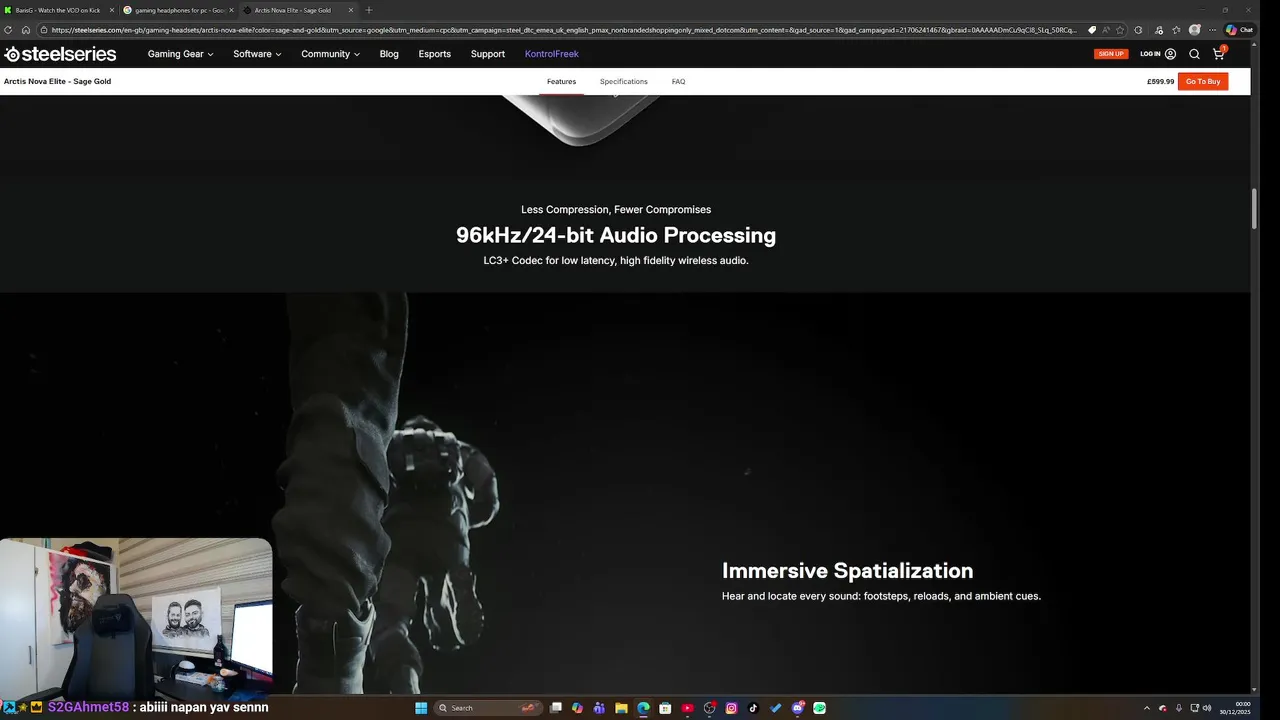Open the YouTube taskbar icon

point(687,708)
